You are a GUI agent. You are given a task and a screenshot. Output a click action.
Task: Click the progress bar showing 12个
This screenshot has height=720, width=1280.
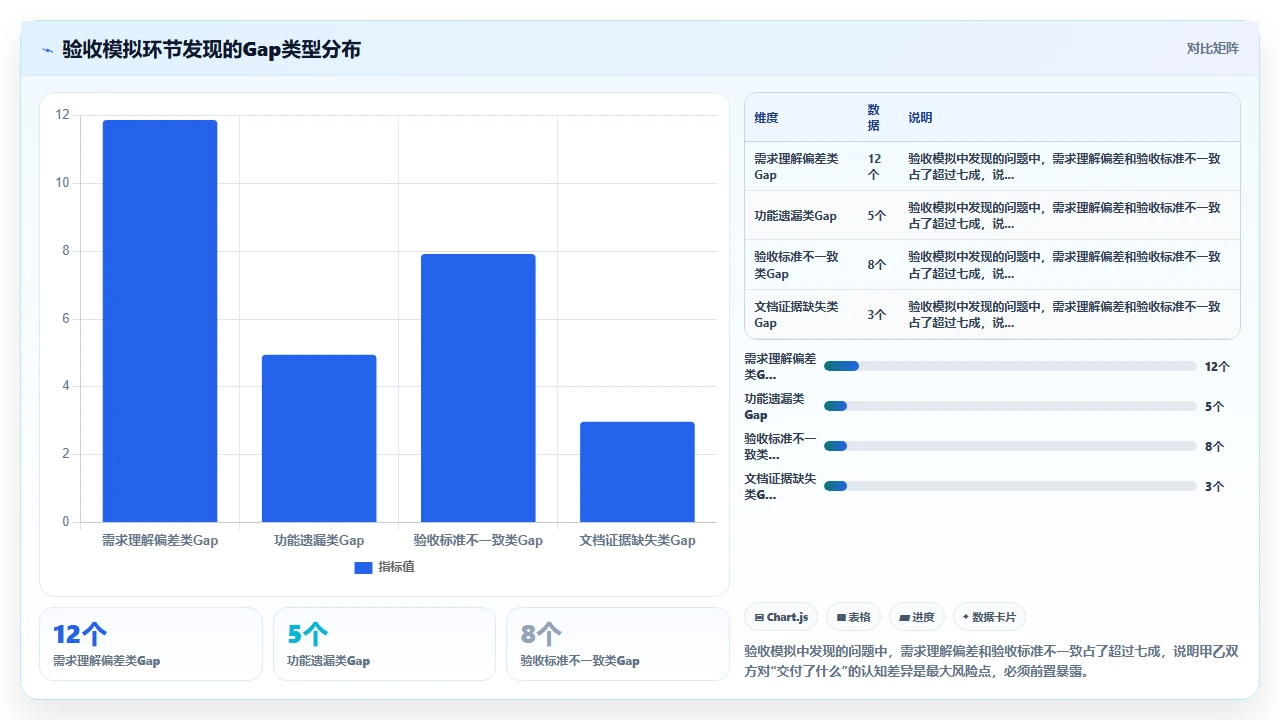pos(1010,366)
